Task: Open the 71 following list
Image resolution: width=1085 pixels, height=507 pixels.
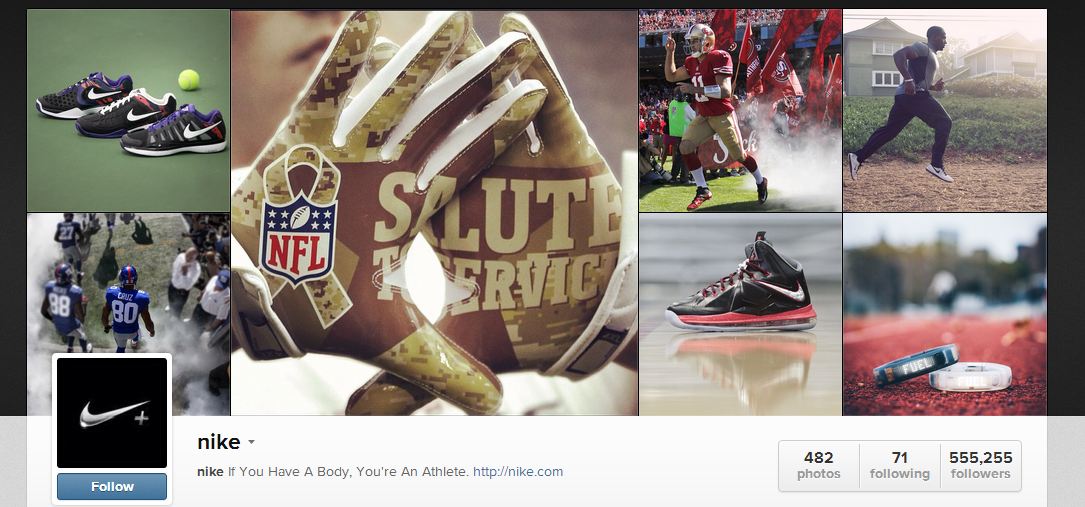Action: point(900,465)
